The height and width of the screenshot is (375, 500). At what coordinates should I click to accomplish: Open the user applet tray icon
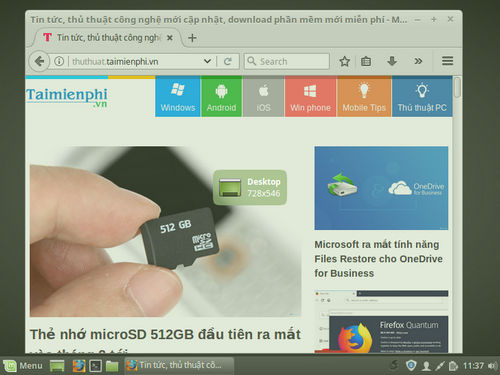(426, 366)
